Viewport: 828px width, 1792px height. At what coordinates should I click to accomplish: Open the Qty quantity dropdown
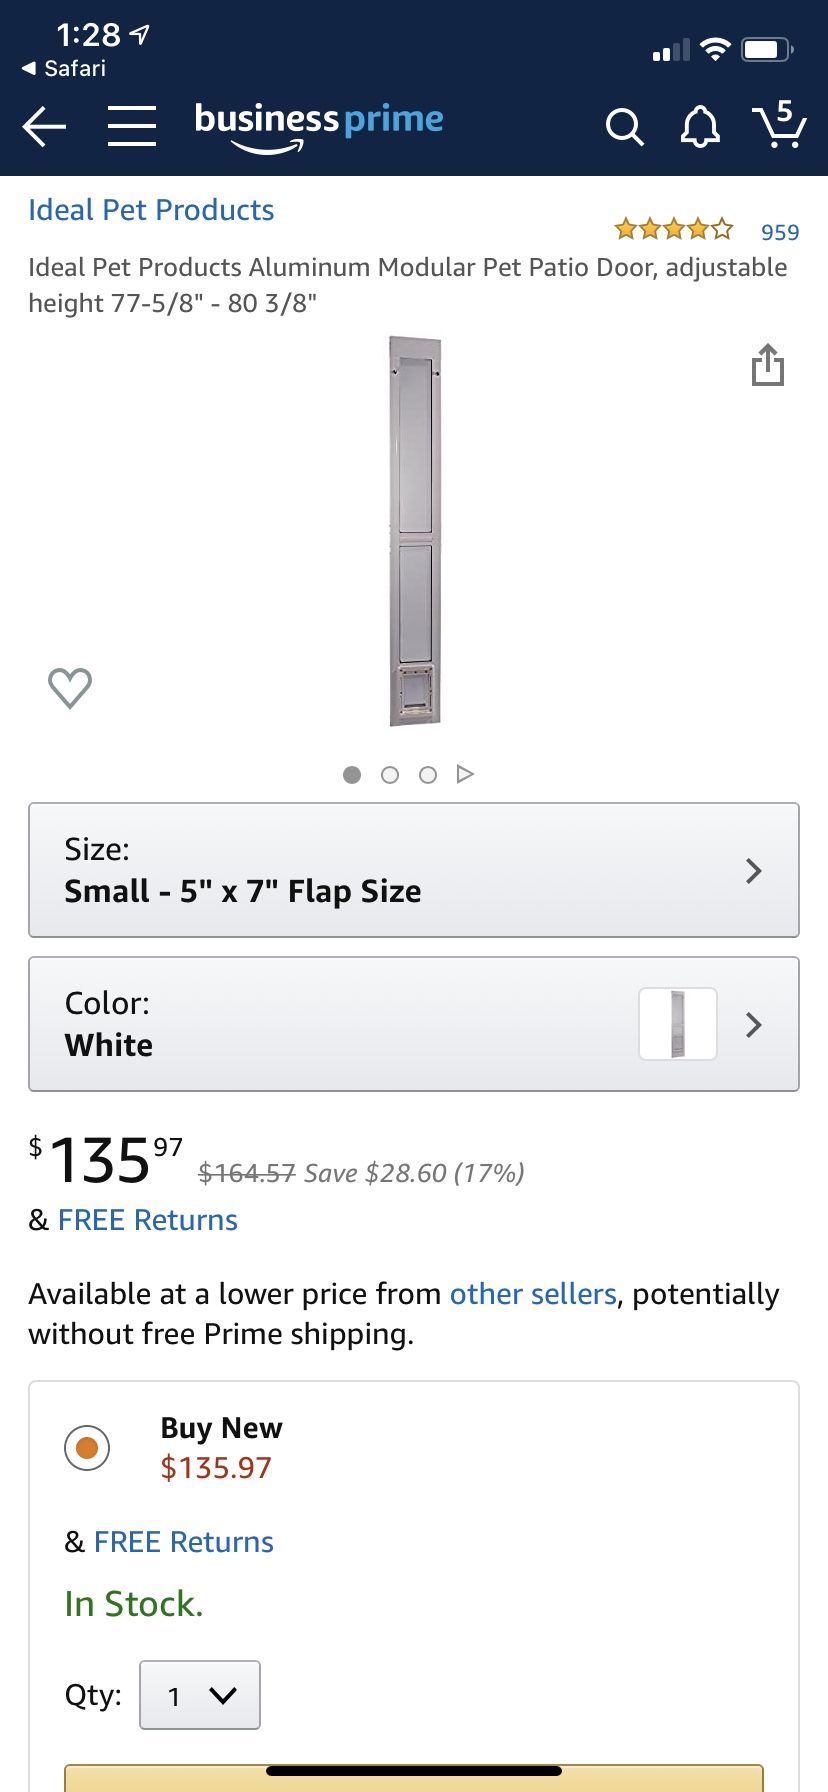200,1695
